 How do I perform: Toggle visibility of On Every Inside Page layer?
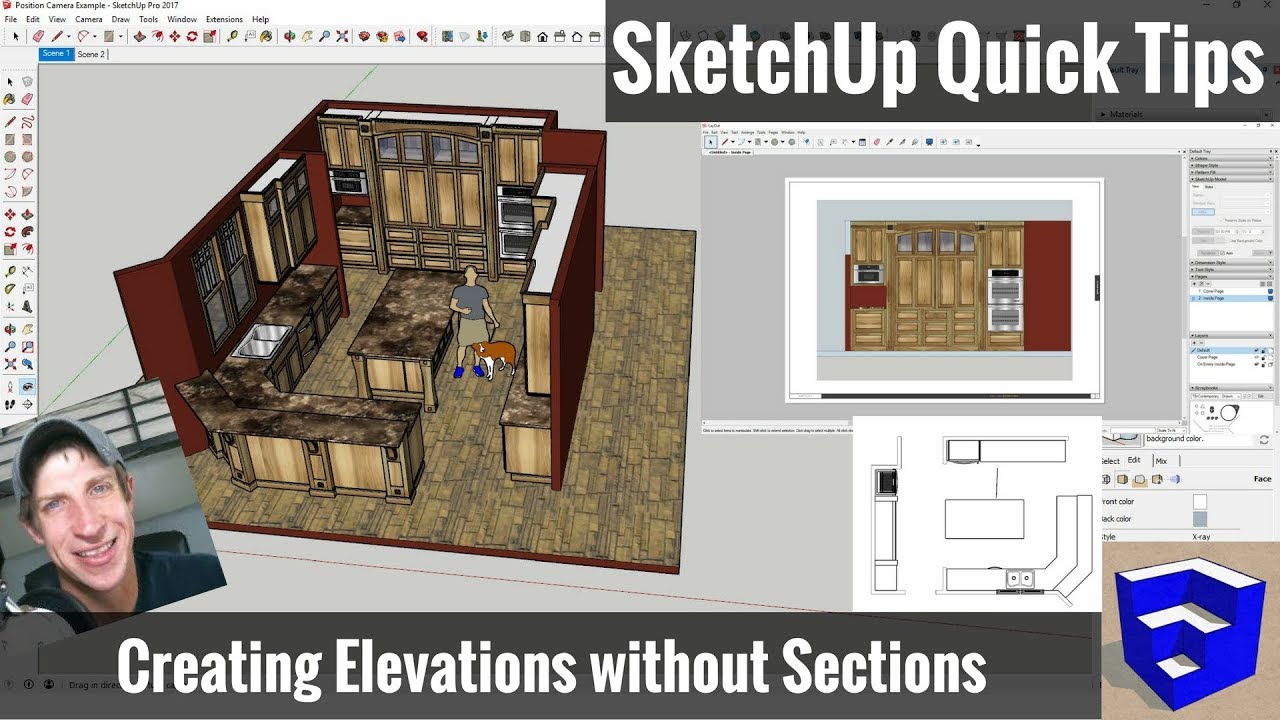pos(1256,364)
